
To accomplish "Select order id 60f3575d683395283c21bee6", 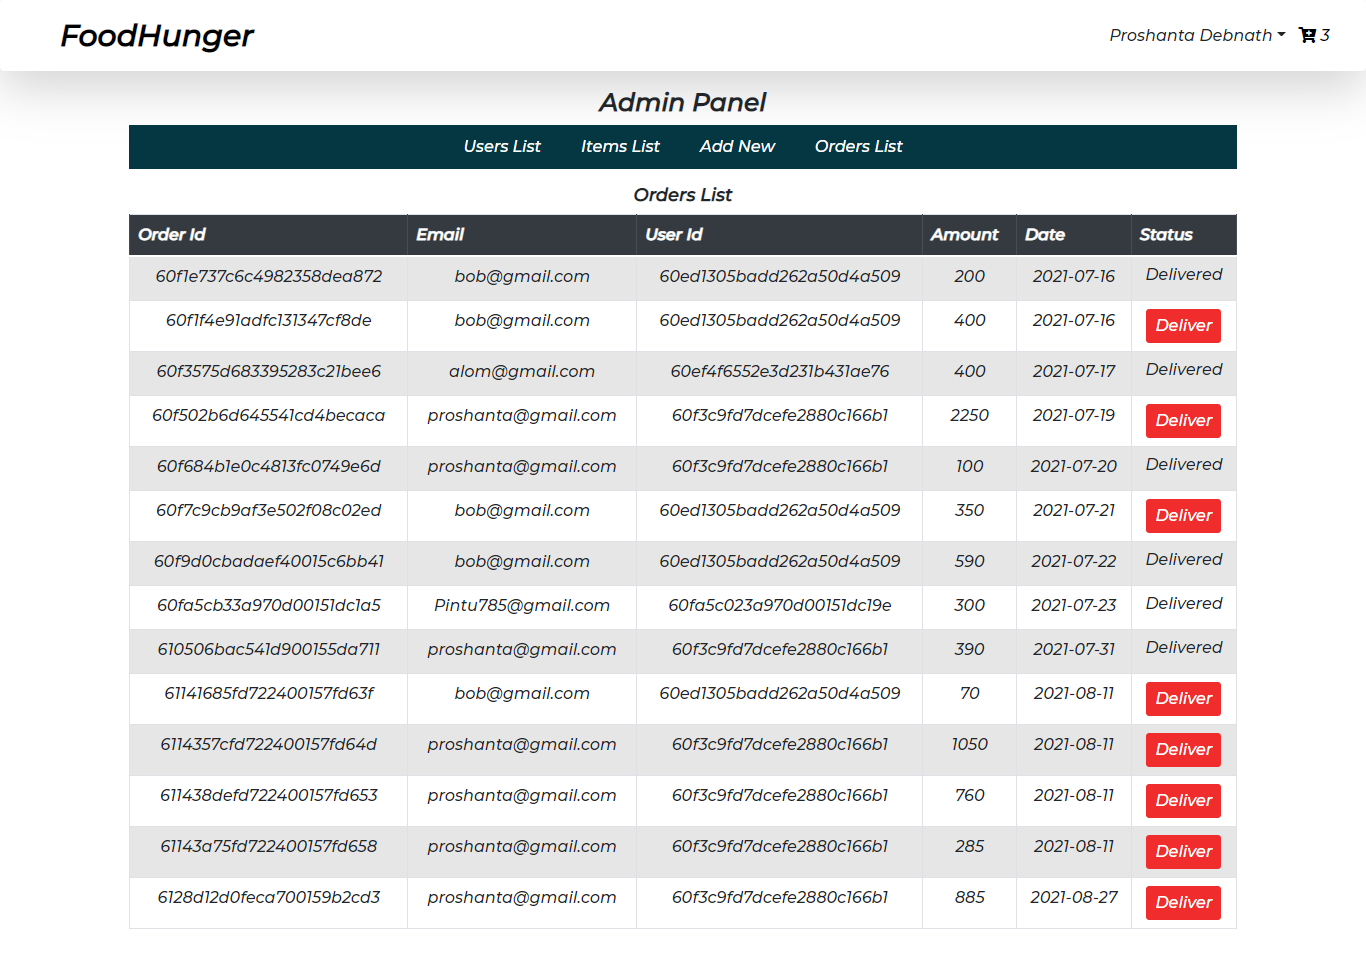I will 268,371.
